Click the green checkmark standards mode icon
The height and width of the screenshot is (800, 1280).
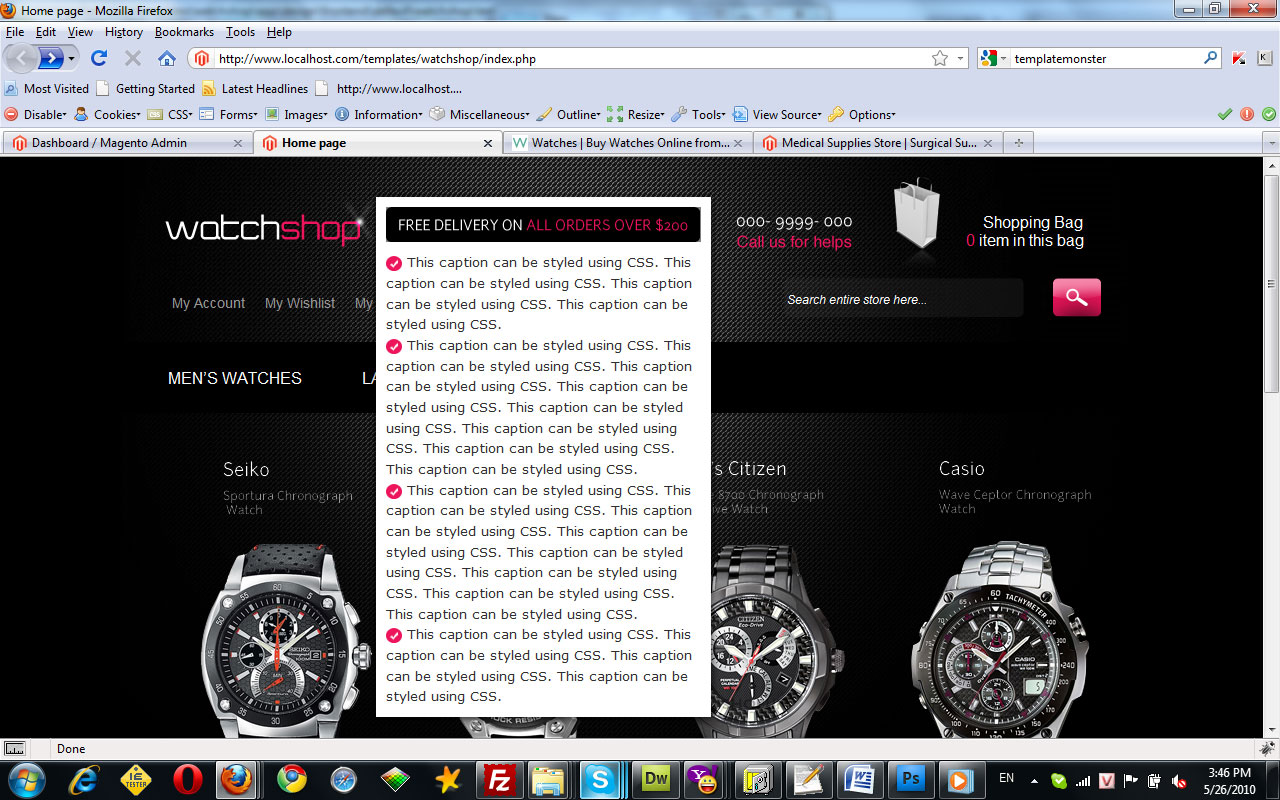point(1225,114)
